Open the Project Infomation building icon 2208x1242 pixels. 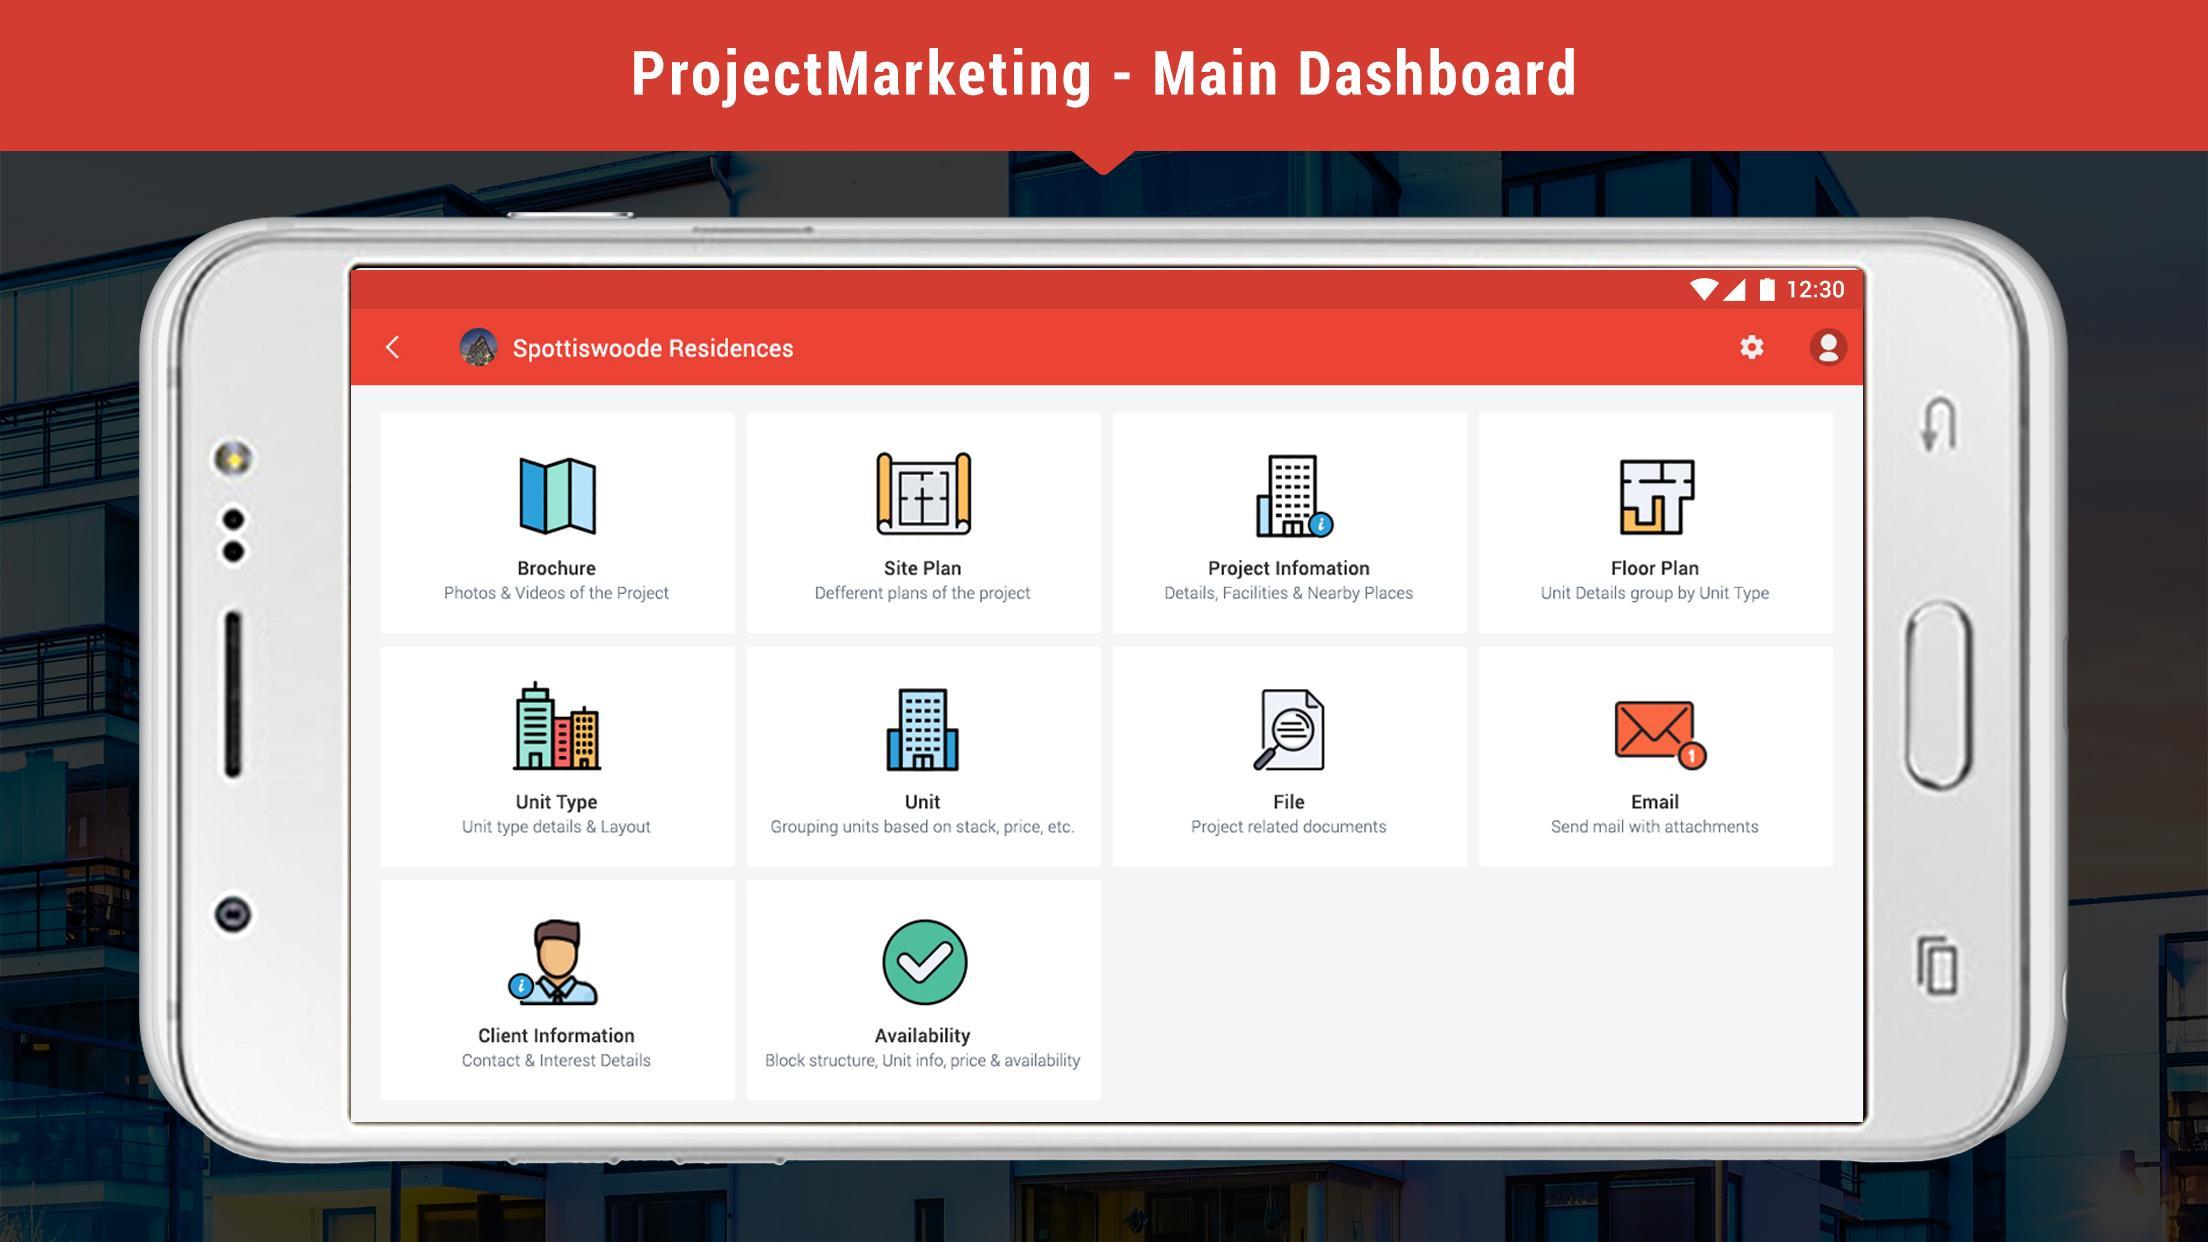tap(1294, 496)
